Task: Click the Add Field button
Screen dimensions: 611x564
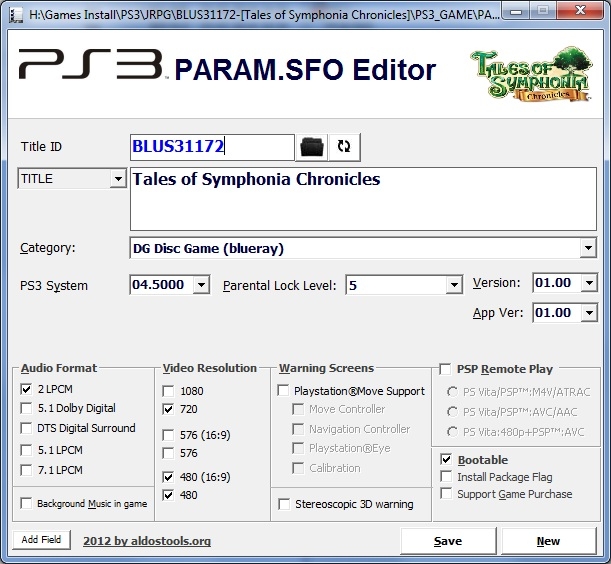Action: [41, 540]
